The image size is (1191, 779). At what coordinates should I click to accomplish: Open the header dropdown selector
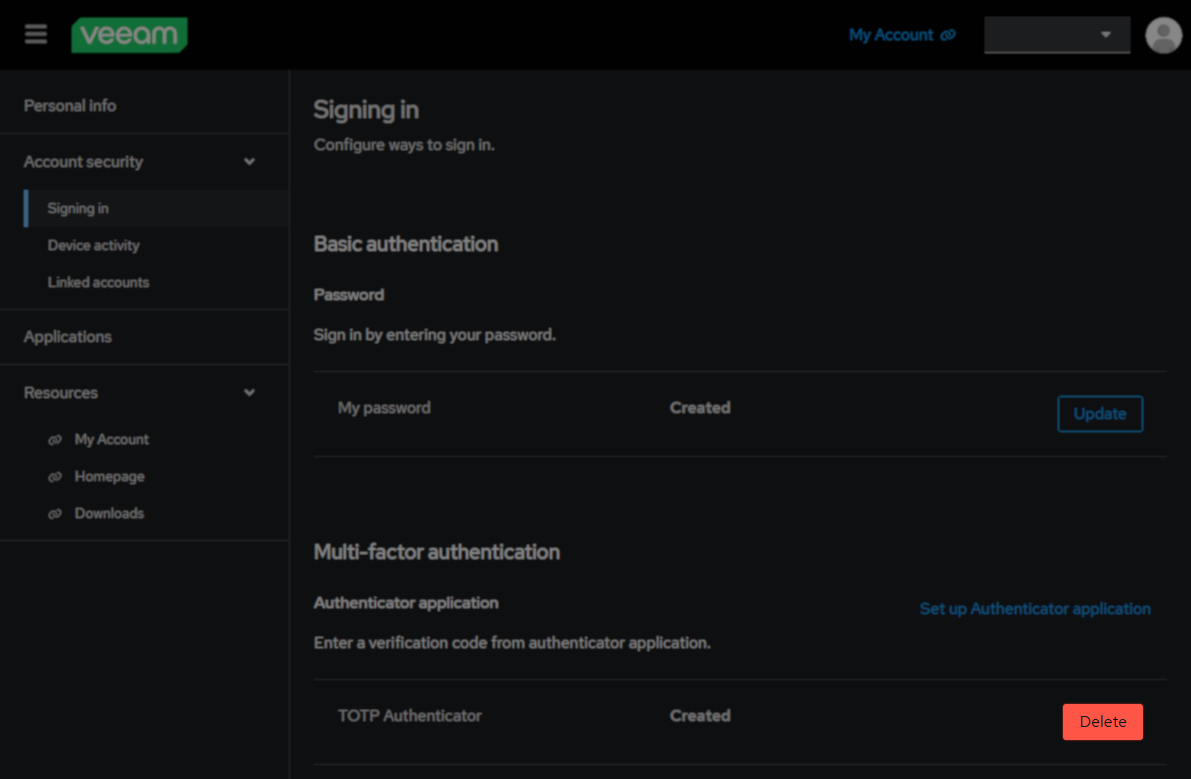coord(1057,35)
